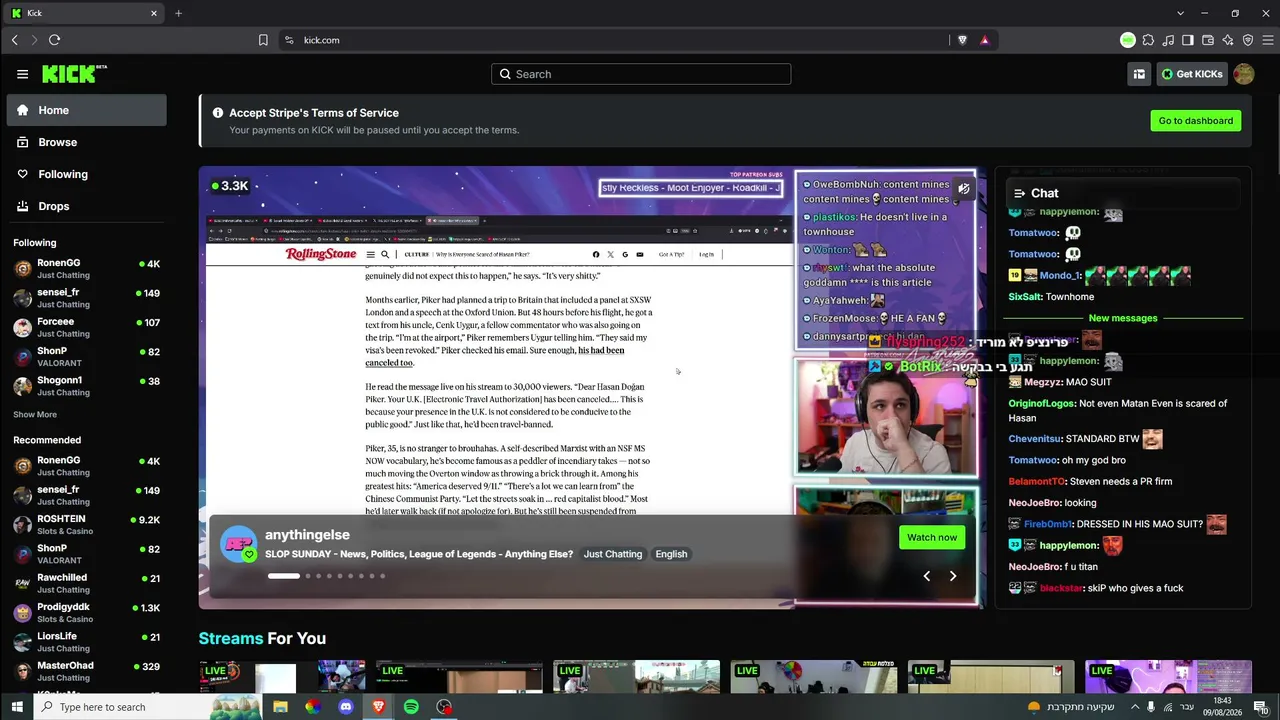Toggle the browser sidebar panel icon
The width and height of the screenshot is (1280, 720).
pyautogui.click(x=1188, y=40)
